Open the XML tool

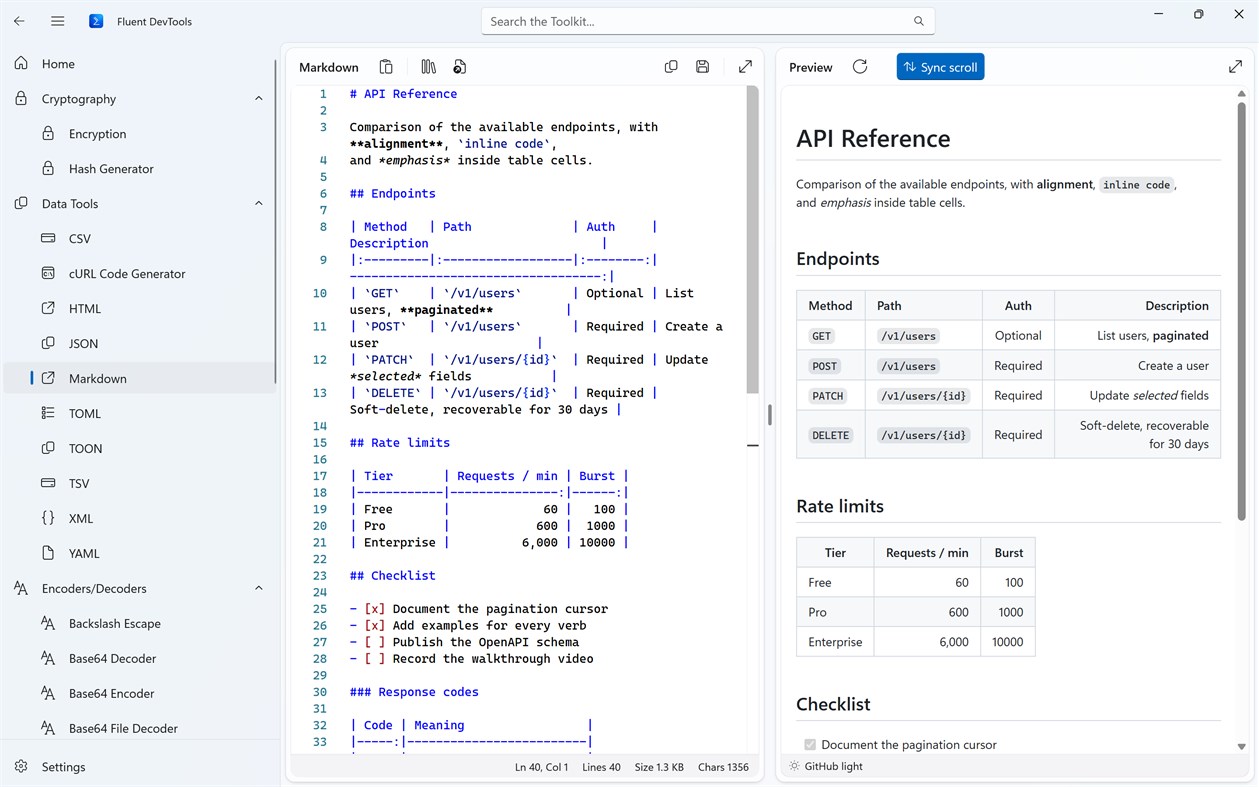pos(139,519)
